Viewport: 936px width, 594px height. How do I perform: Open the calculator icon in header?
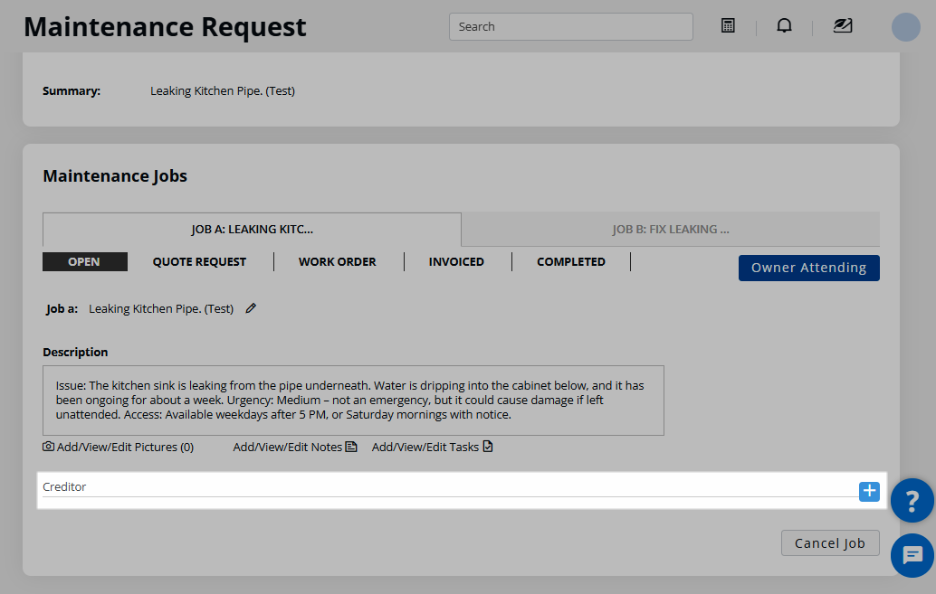[728, 26]
